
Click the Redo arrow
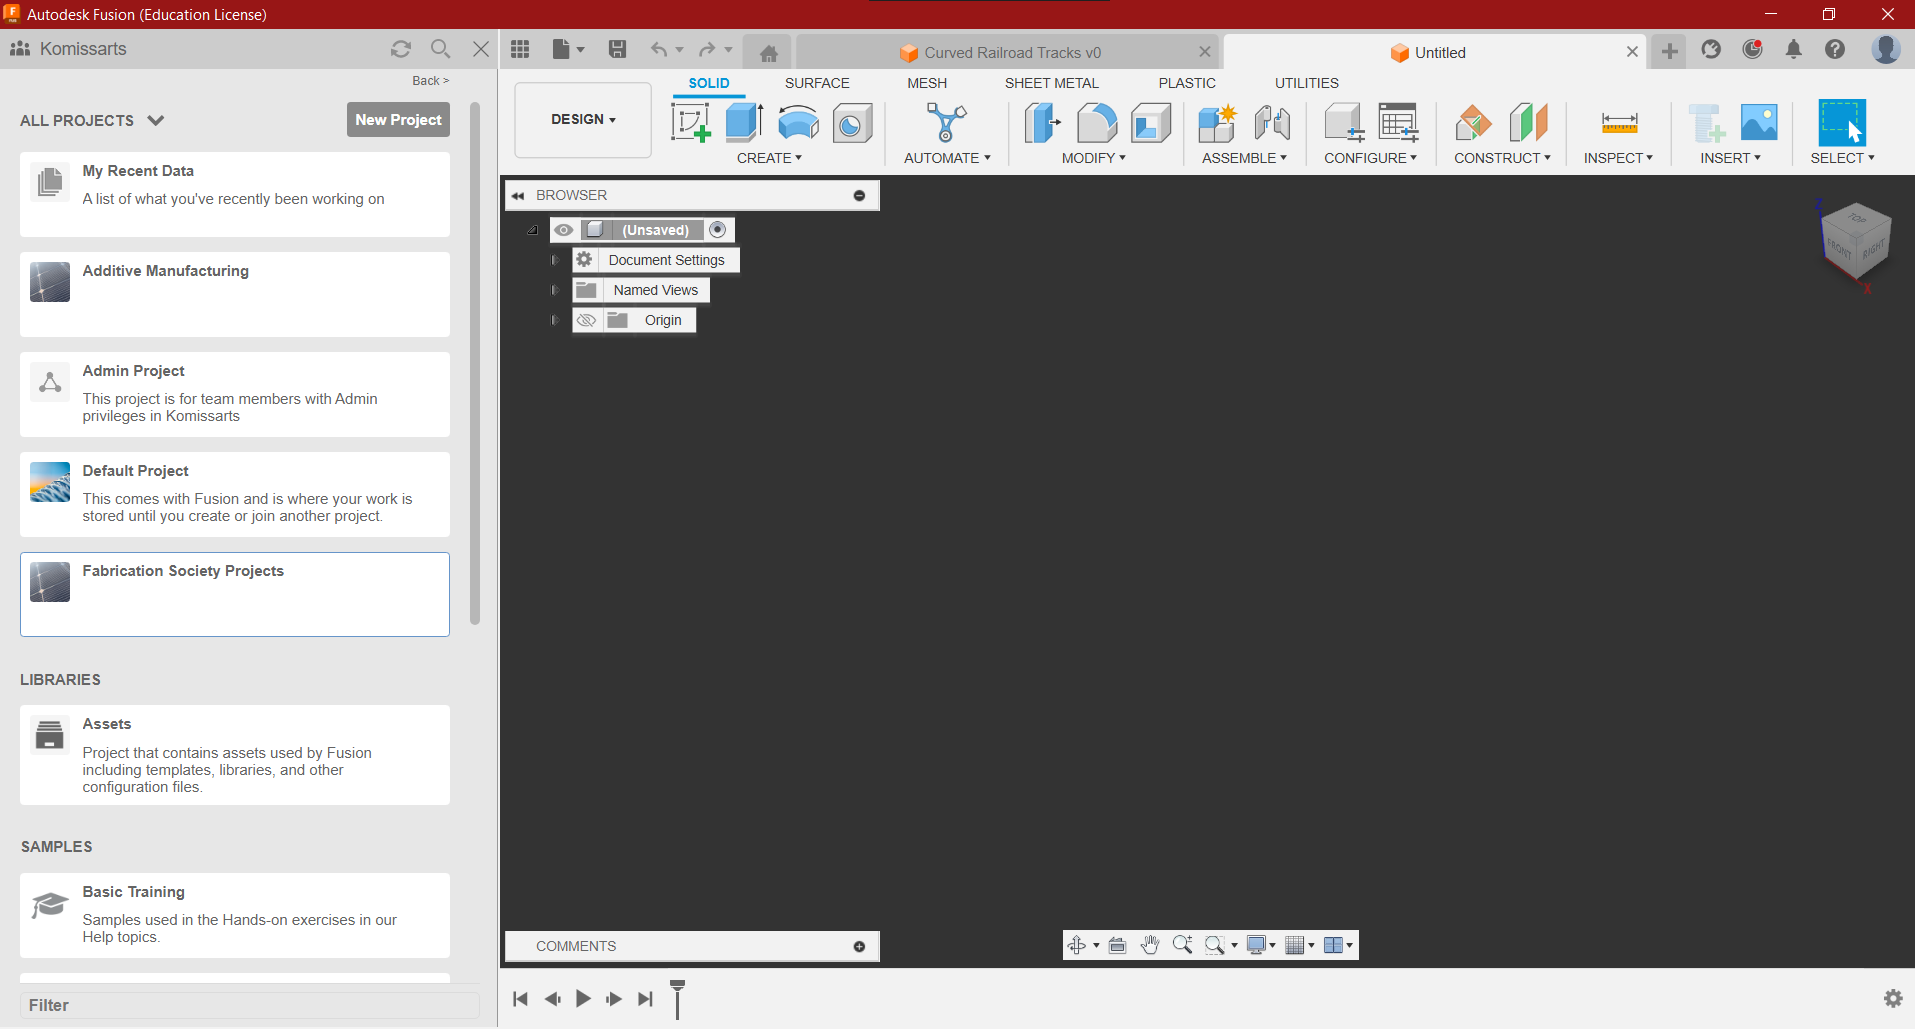tap(707, 49)
